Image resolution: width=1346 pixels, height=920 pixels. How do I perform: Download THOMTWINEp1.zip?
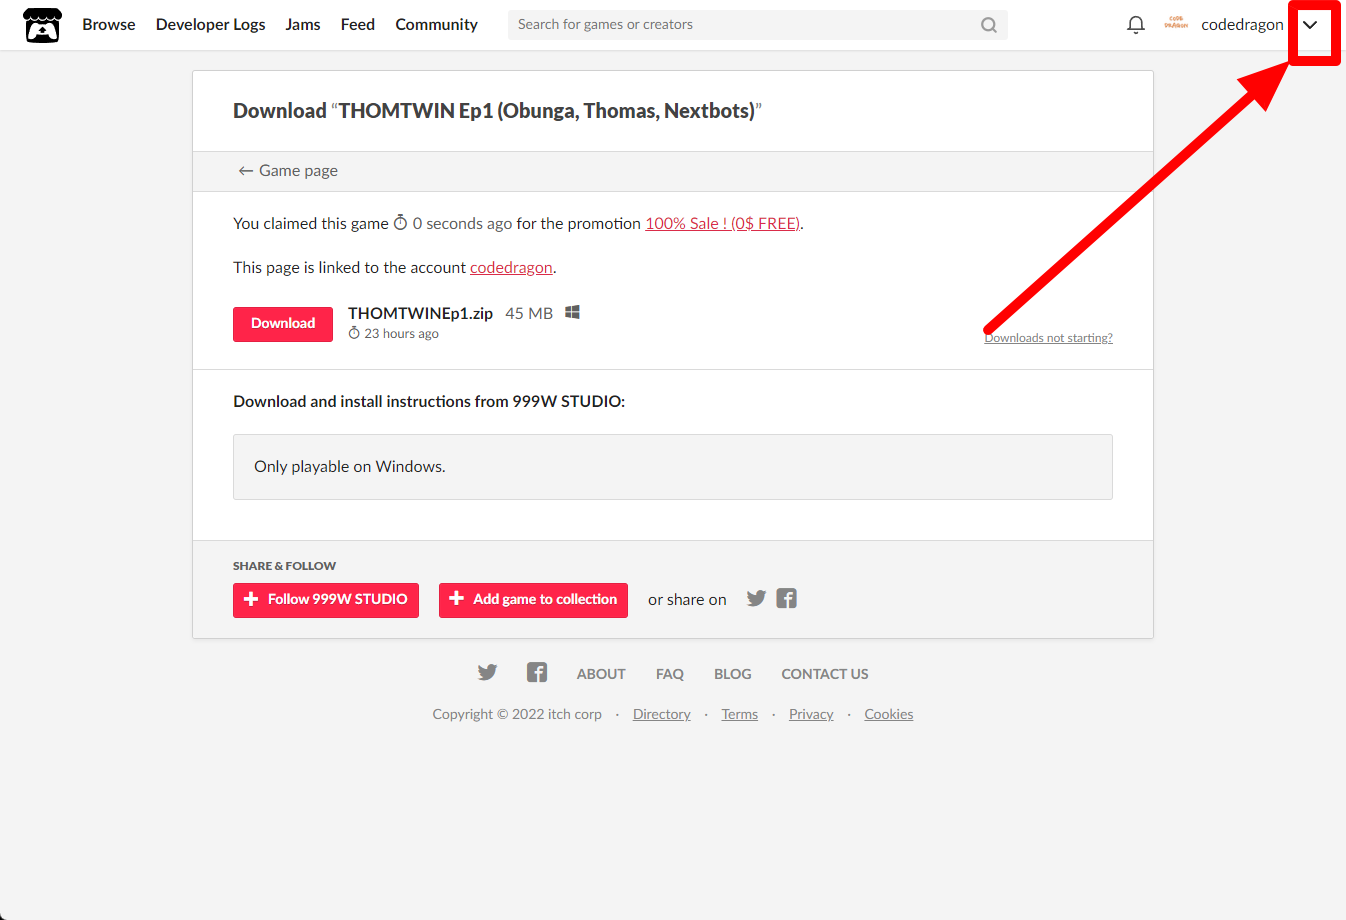coord(283,324)
